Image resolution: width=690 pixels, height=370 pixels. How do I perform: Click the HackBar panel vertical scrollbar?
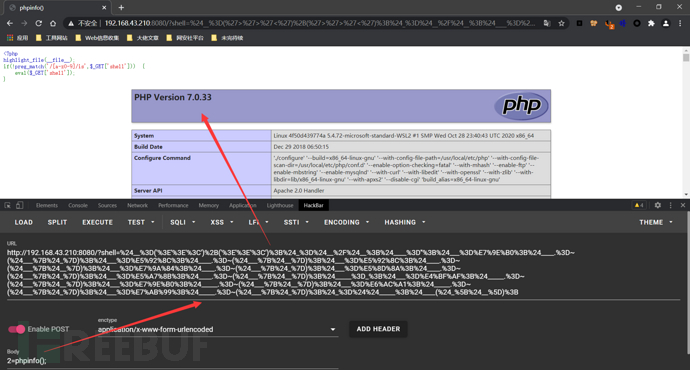687,282
